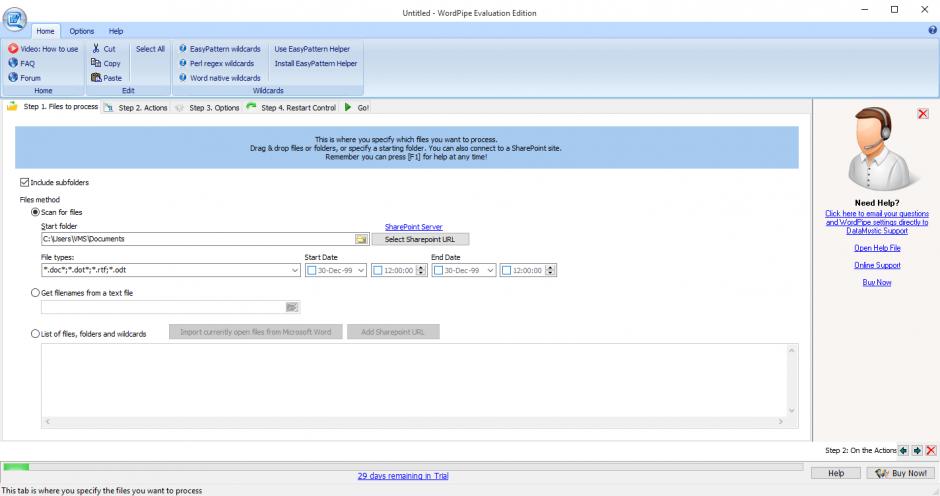Adjust Start Date time spinner

[421, 270]
